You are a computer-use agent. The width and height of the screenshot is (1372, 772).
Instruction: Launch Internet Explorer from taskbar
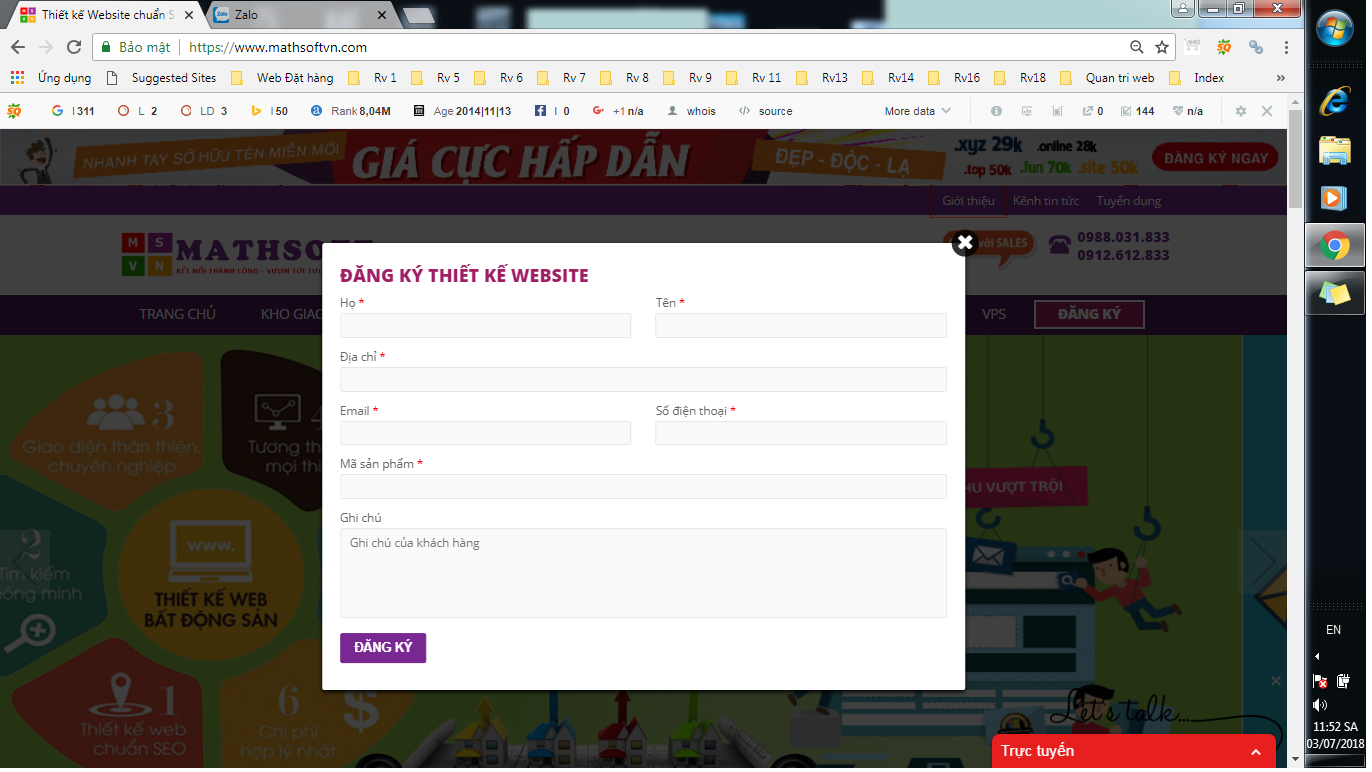pyautogui.click(x=1335, y=101)
